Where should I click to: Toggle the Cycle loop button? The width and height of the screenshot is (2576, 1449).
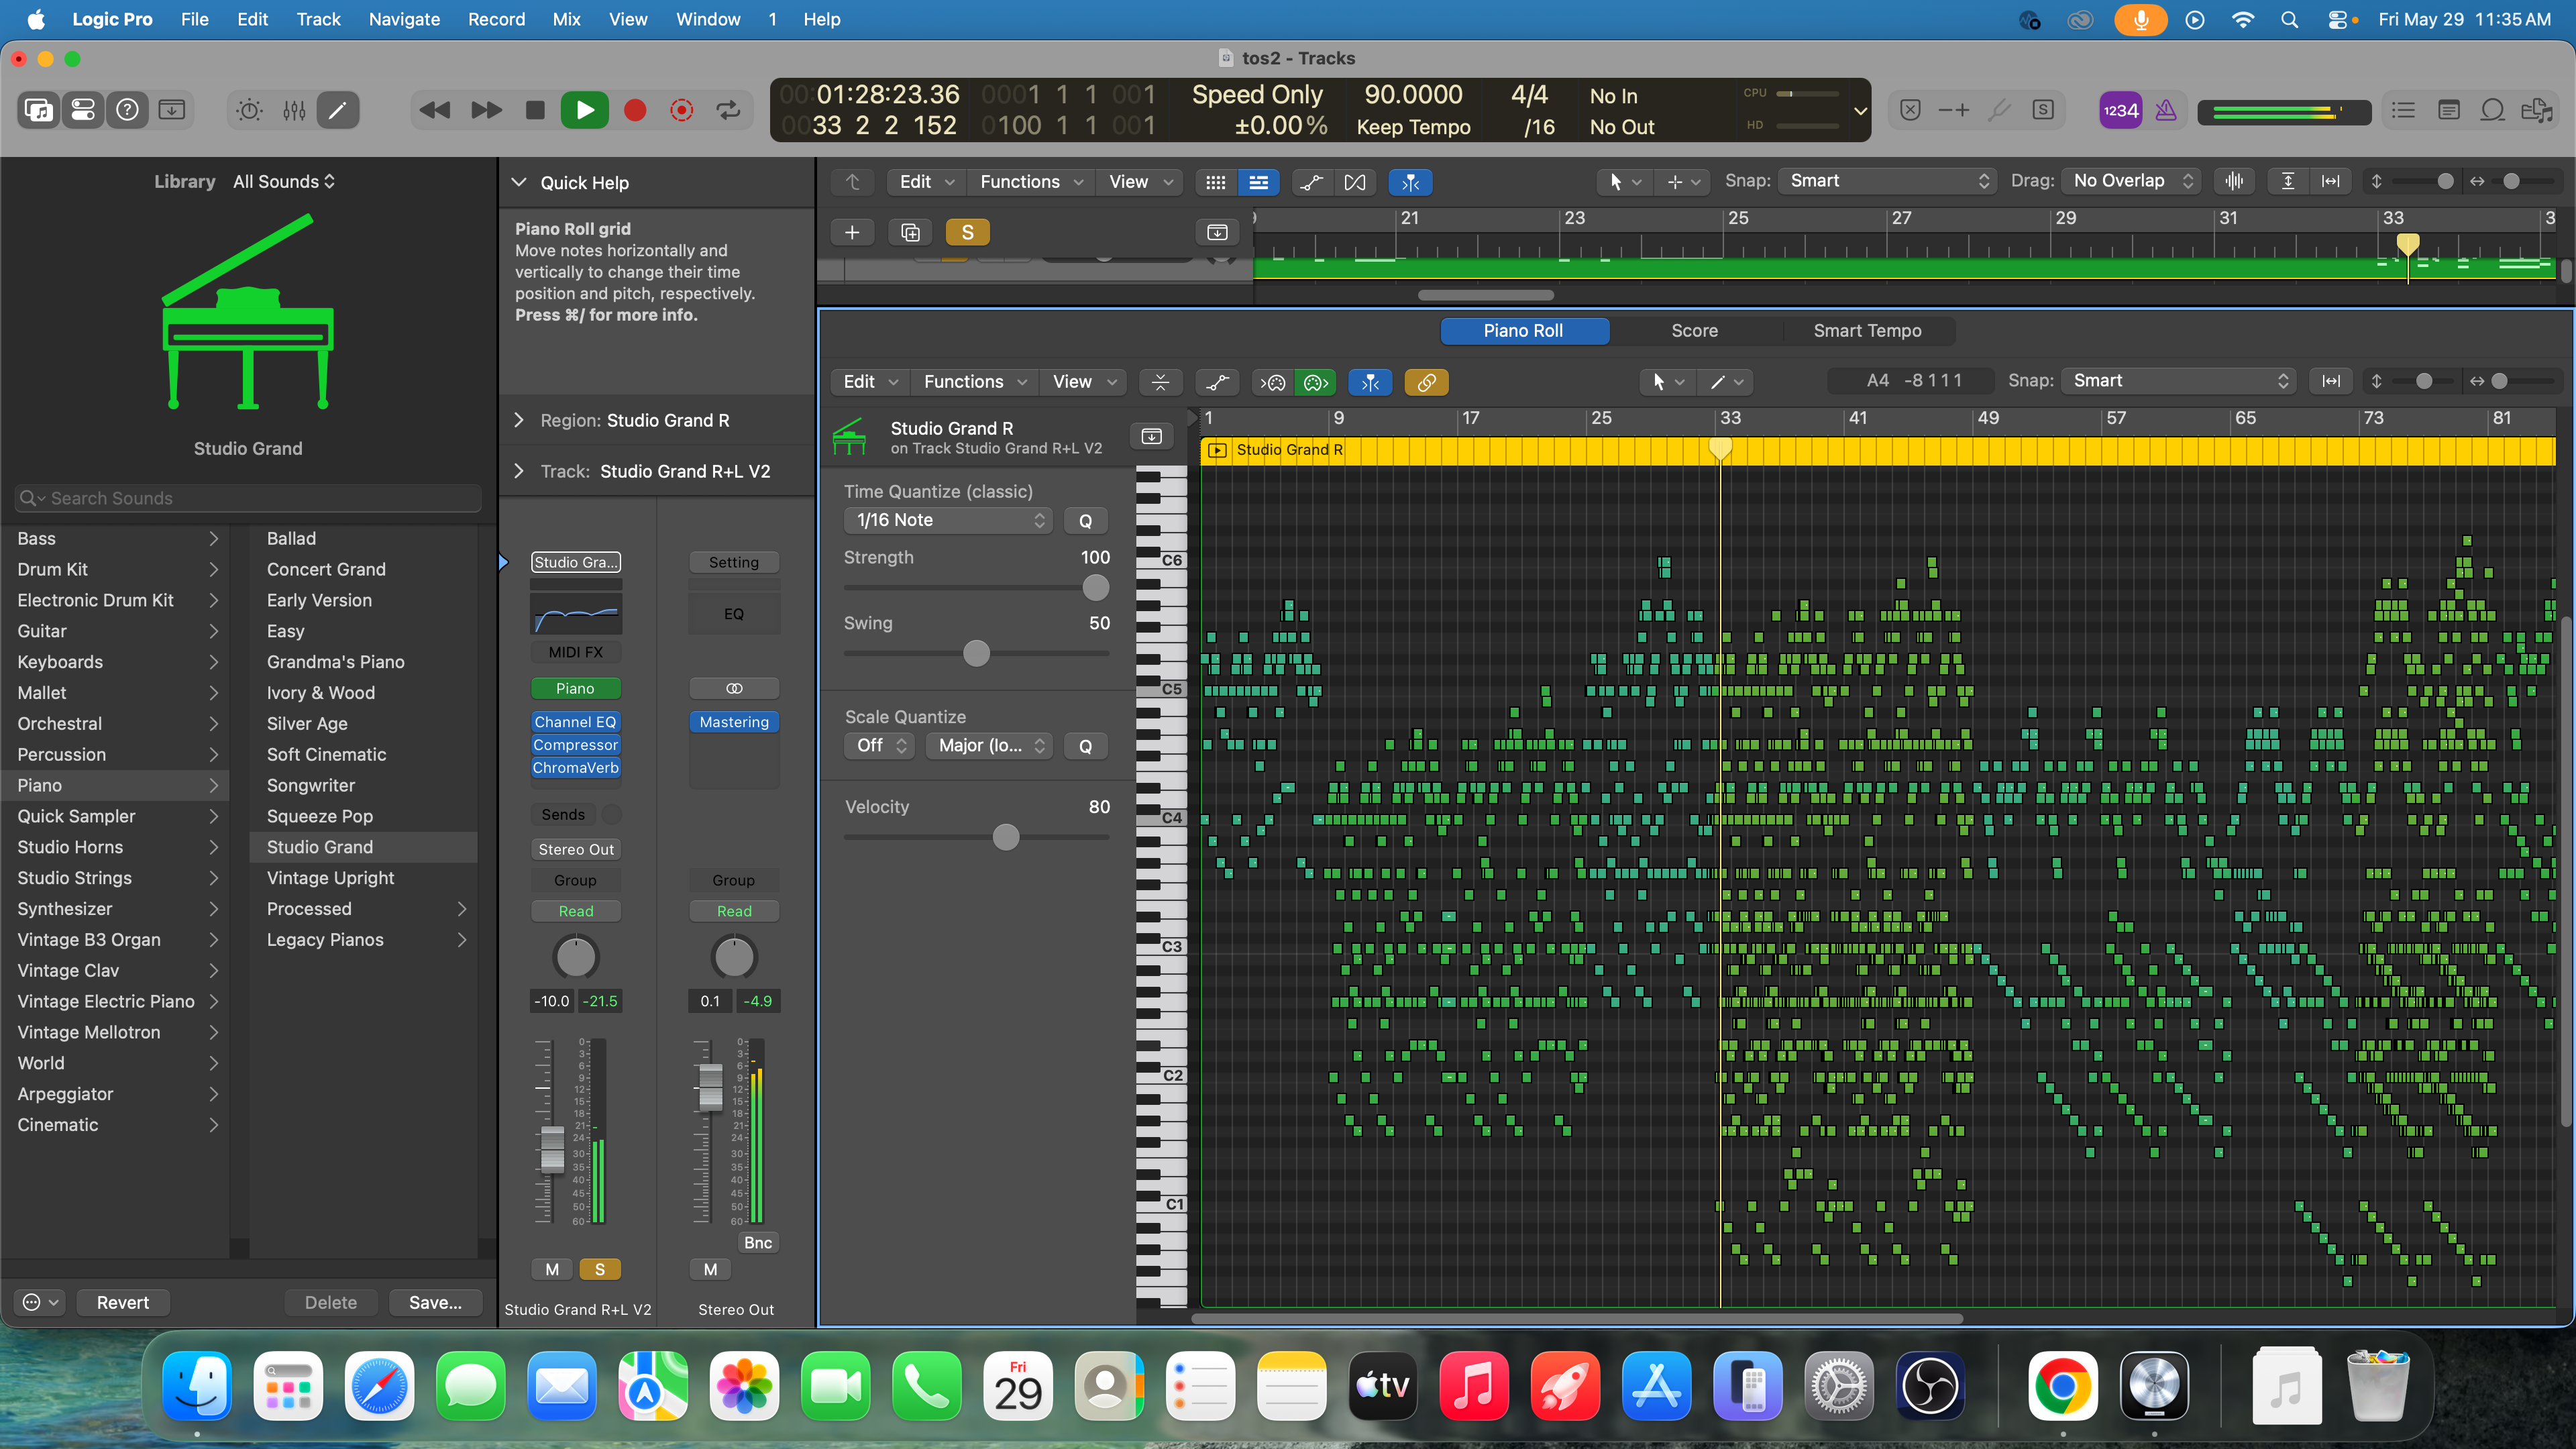pyautogui.click(x=729, y=110)
